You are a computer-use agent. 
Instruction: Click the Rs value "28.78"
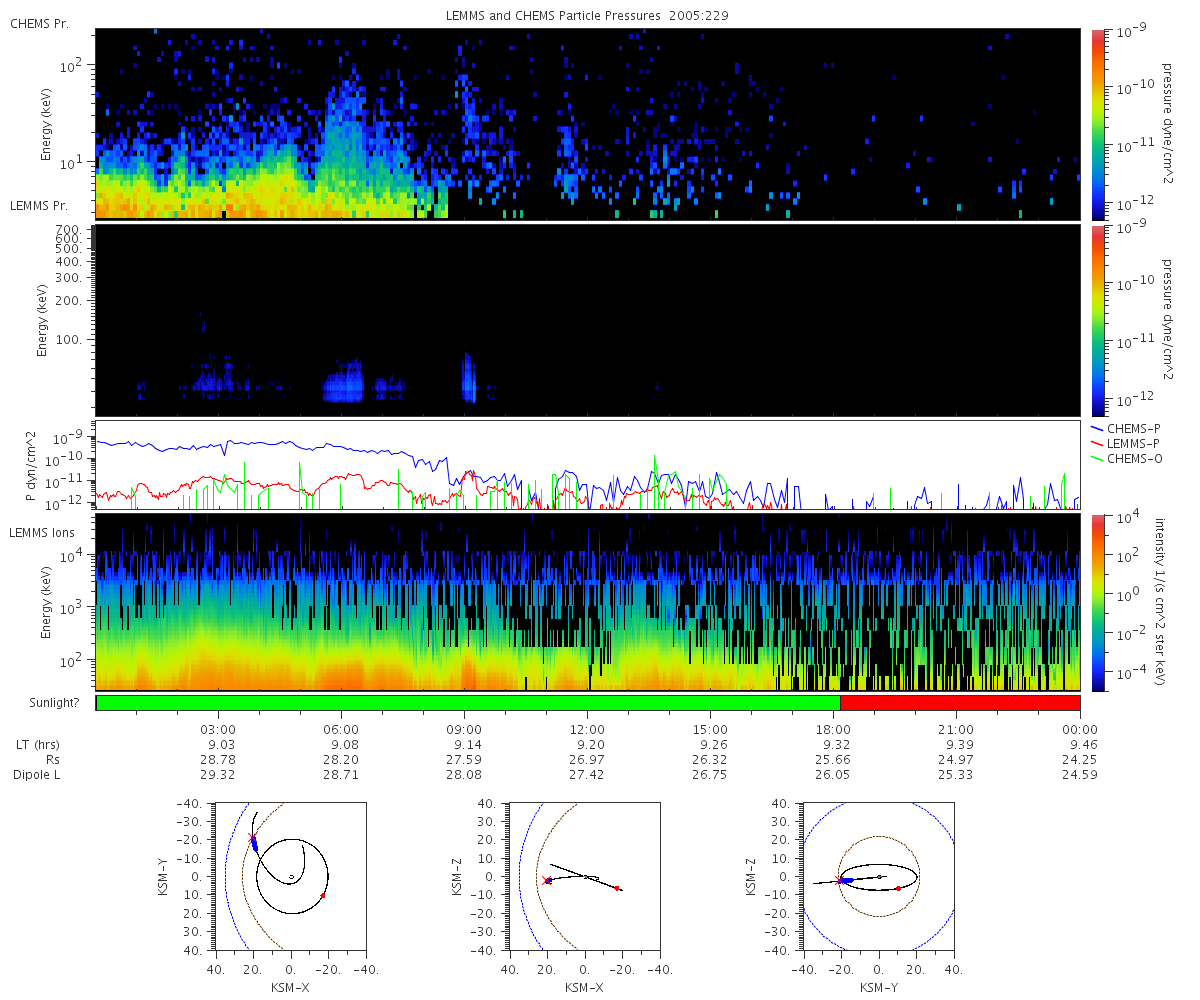(219, 760)
